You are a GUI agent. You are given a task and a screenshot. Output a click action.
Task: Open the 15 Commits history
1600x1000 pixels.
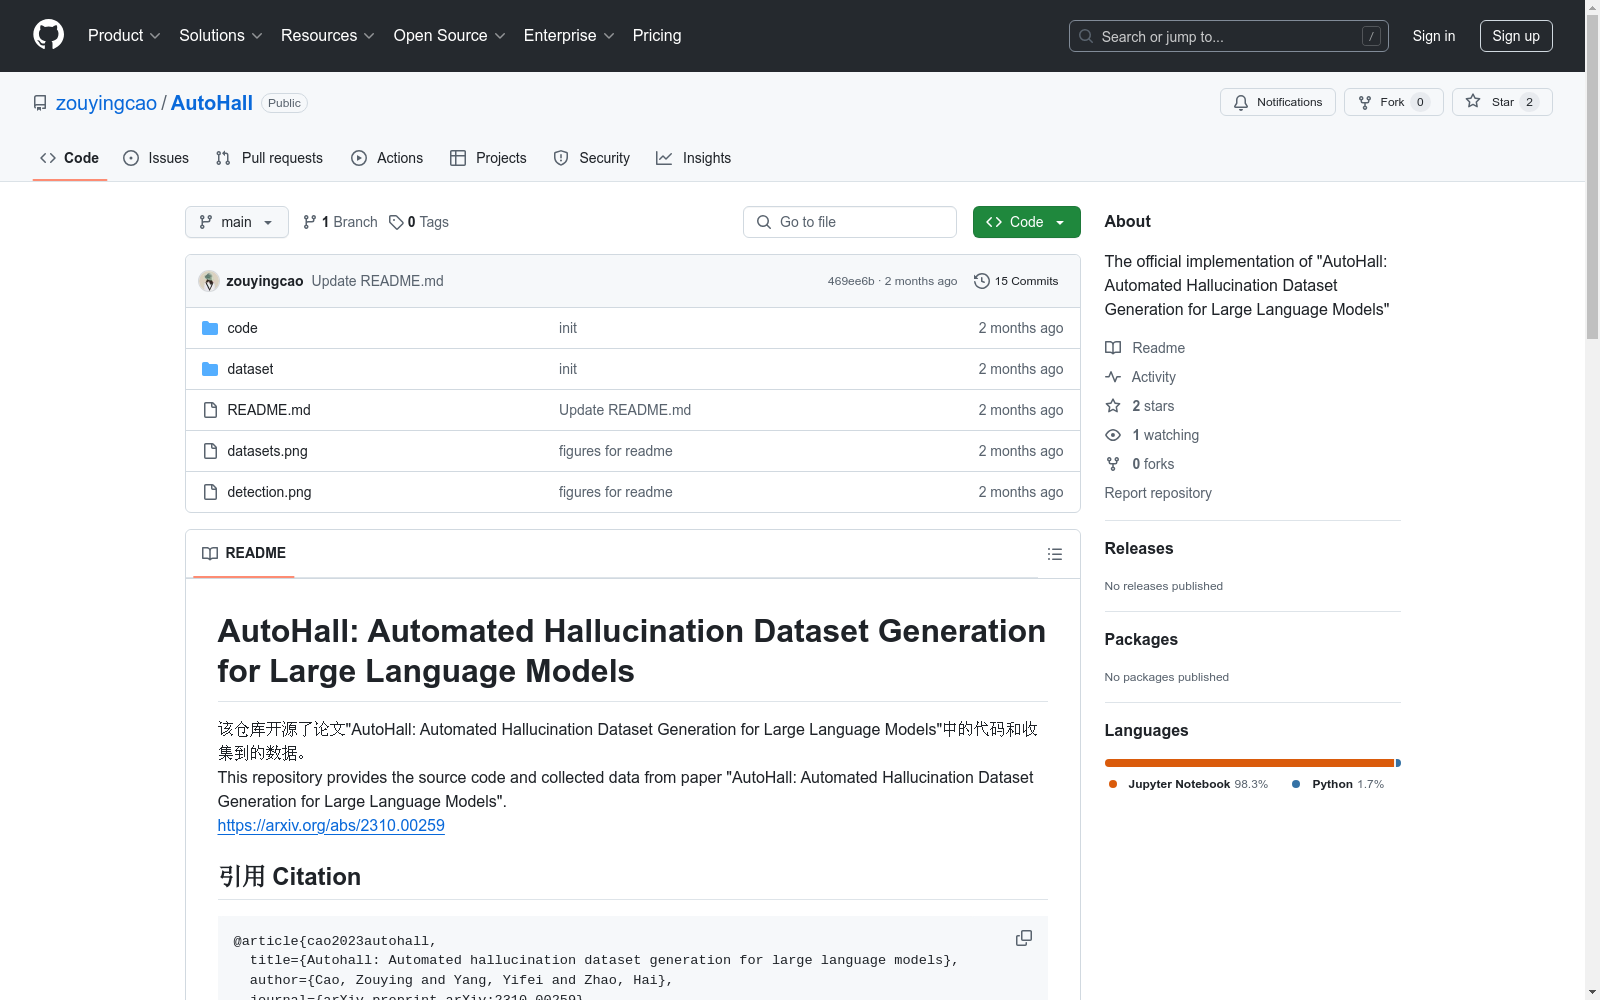[1016, 281]
